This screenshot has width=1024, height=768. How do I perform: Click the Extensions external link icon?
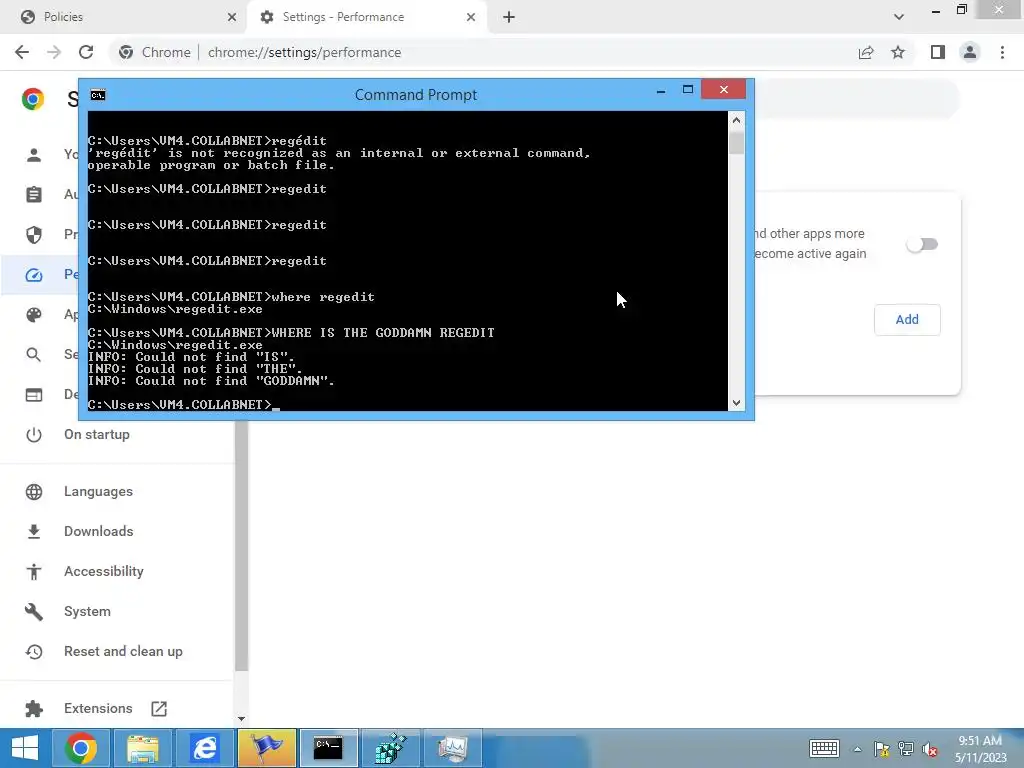[159, 709]
